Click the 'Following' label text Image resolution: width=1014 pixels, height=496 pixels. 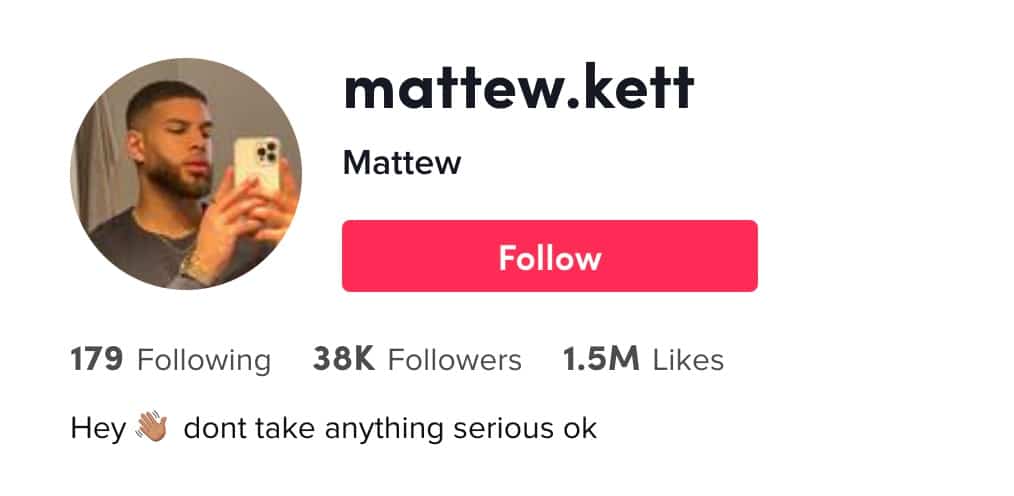coord(204,361)
